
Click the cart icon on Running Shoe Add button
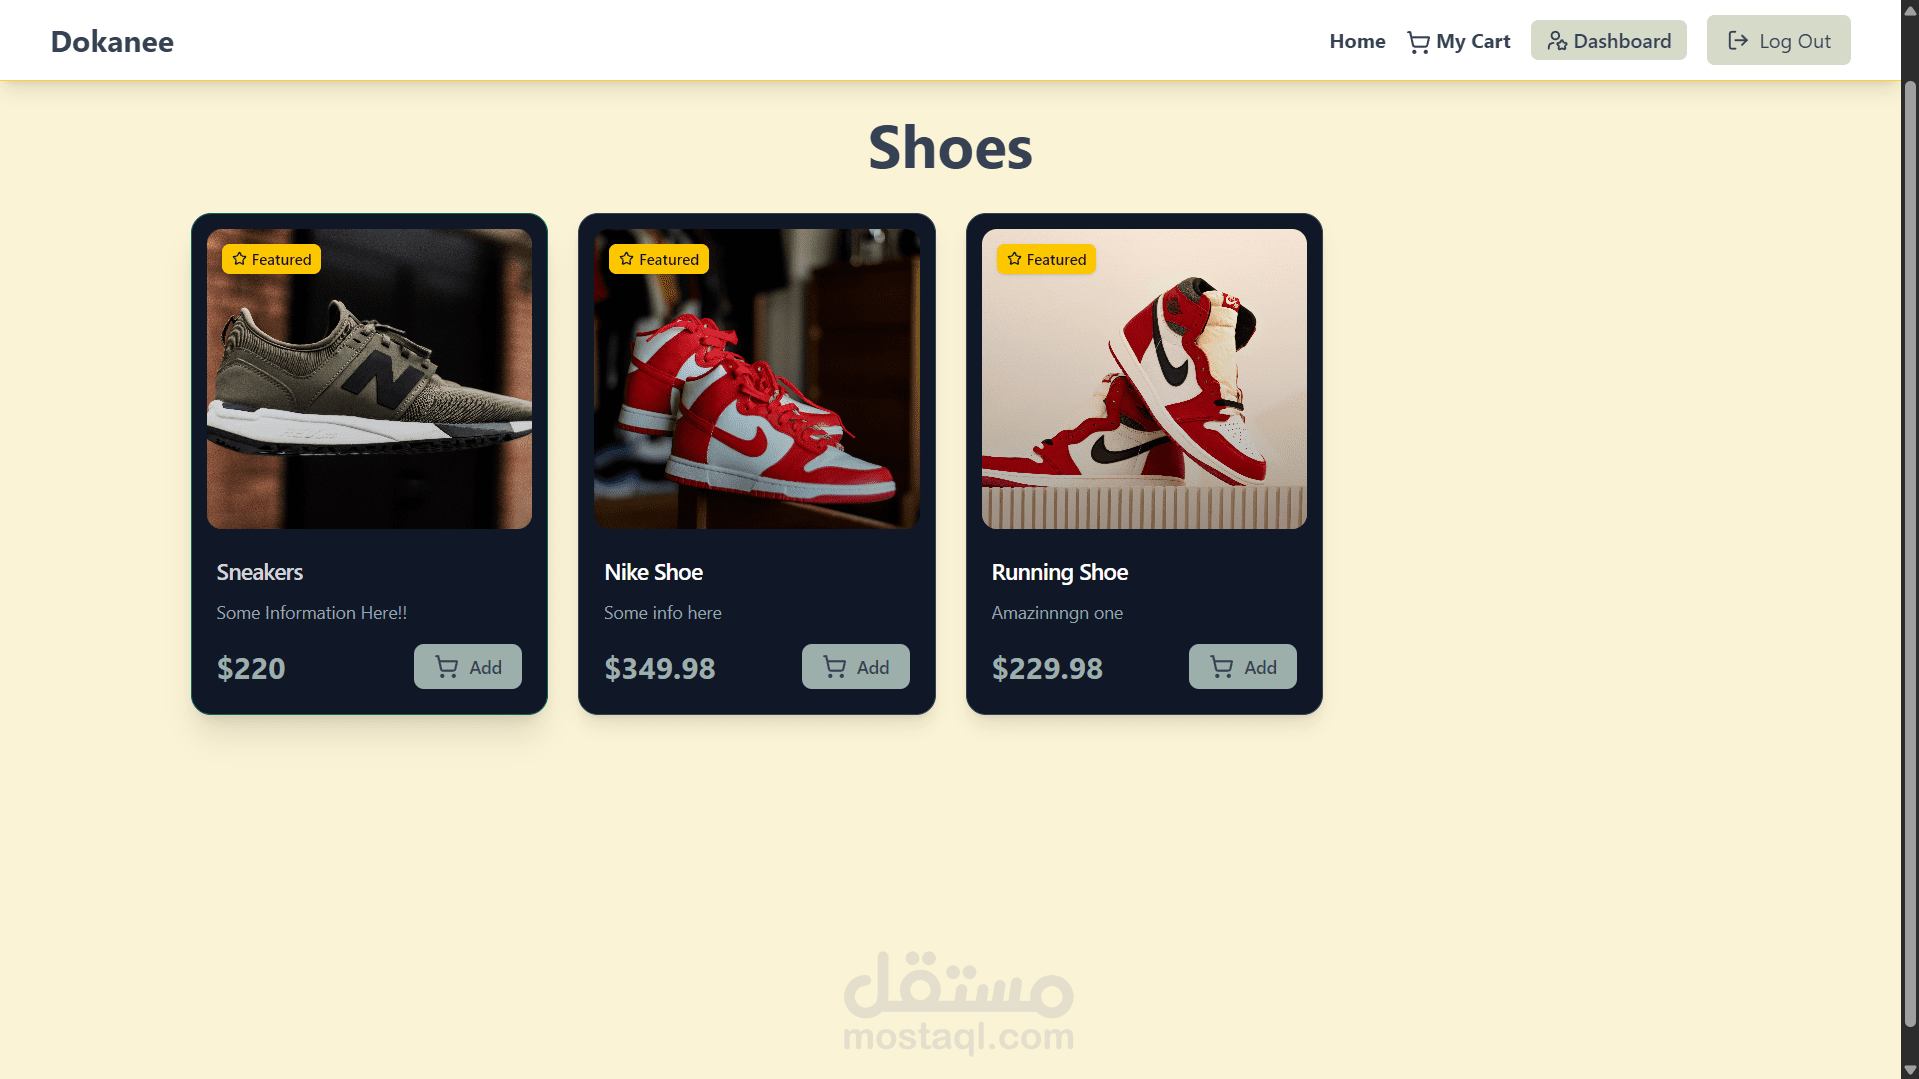coord(1221,667)
